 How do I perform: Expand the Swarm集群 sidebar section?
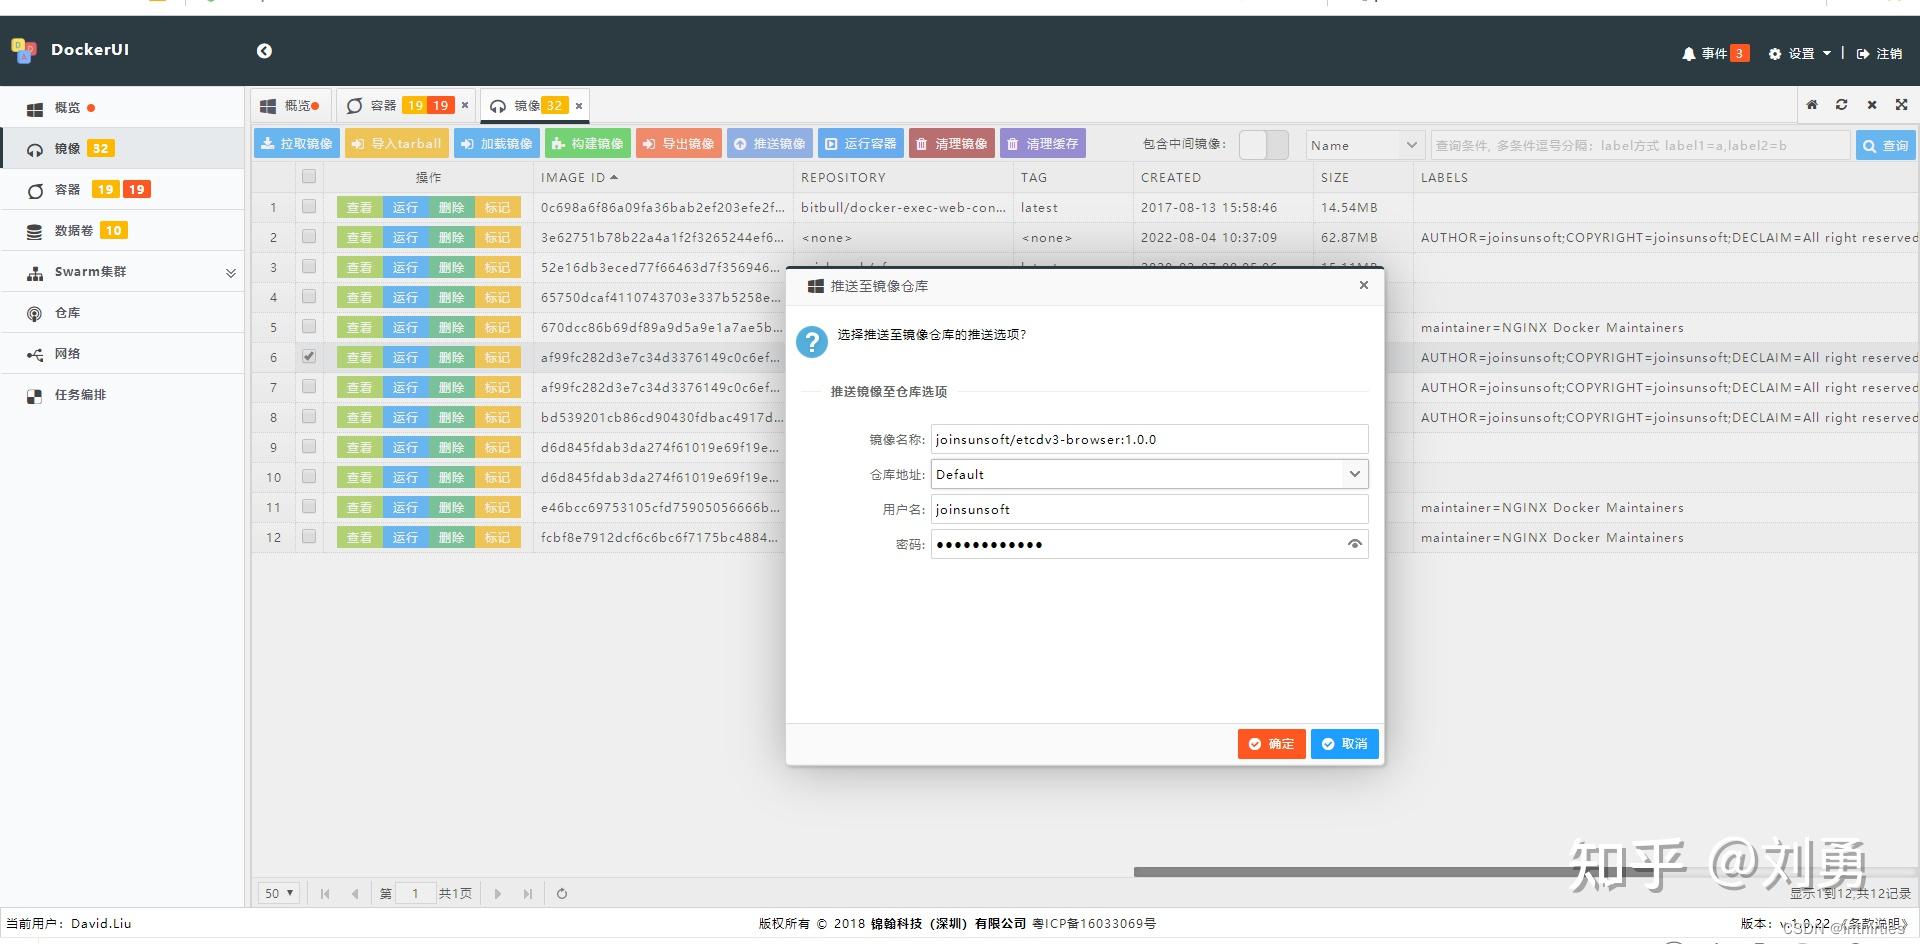(231, 271)
